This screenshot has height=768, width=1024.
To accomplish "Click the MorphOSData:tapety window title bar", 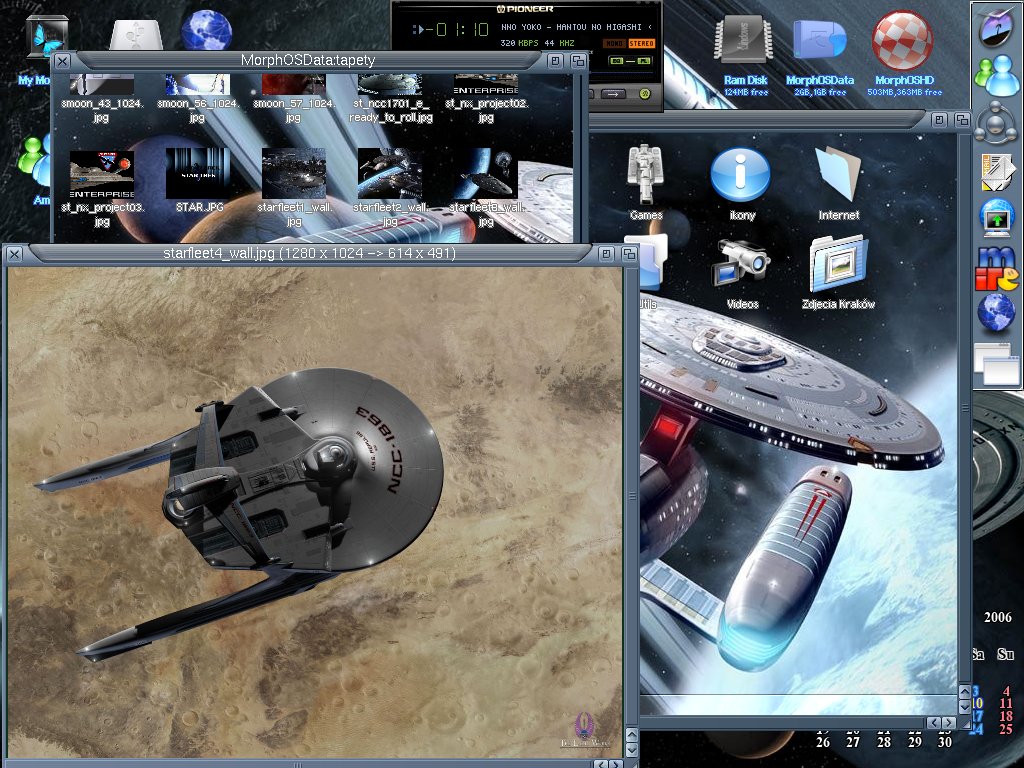I will pos(308,61).
